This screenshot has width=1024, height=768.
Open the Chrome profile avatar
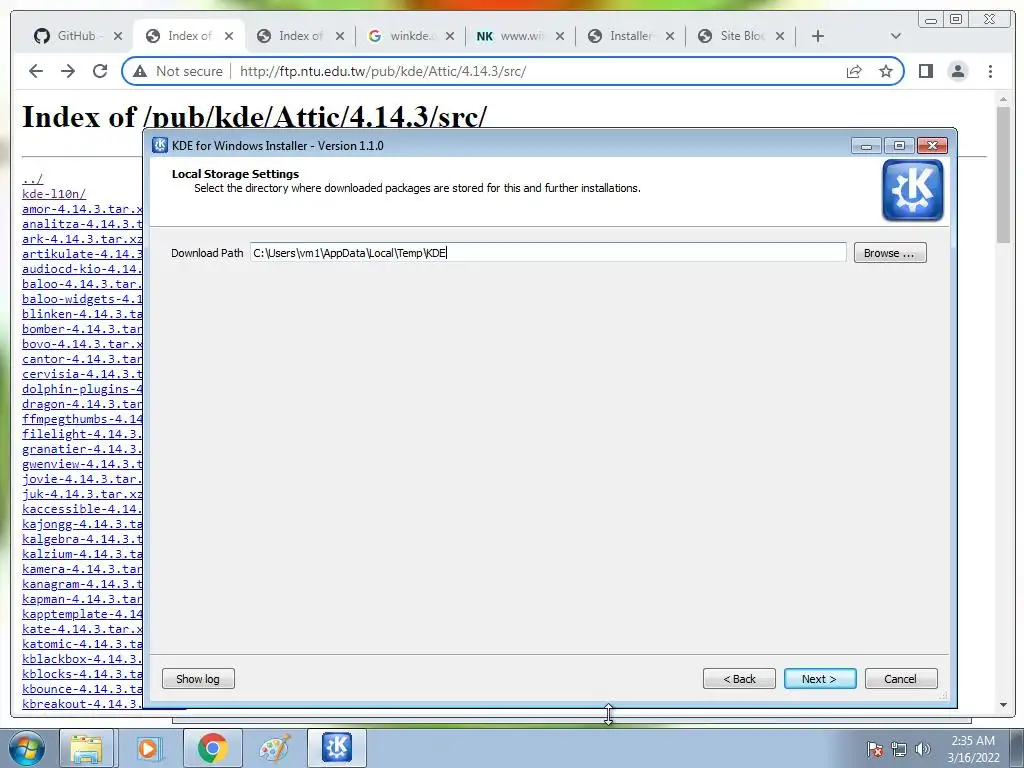click(958, 71)
